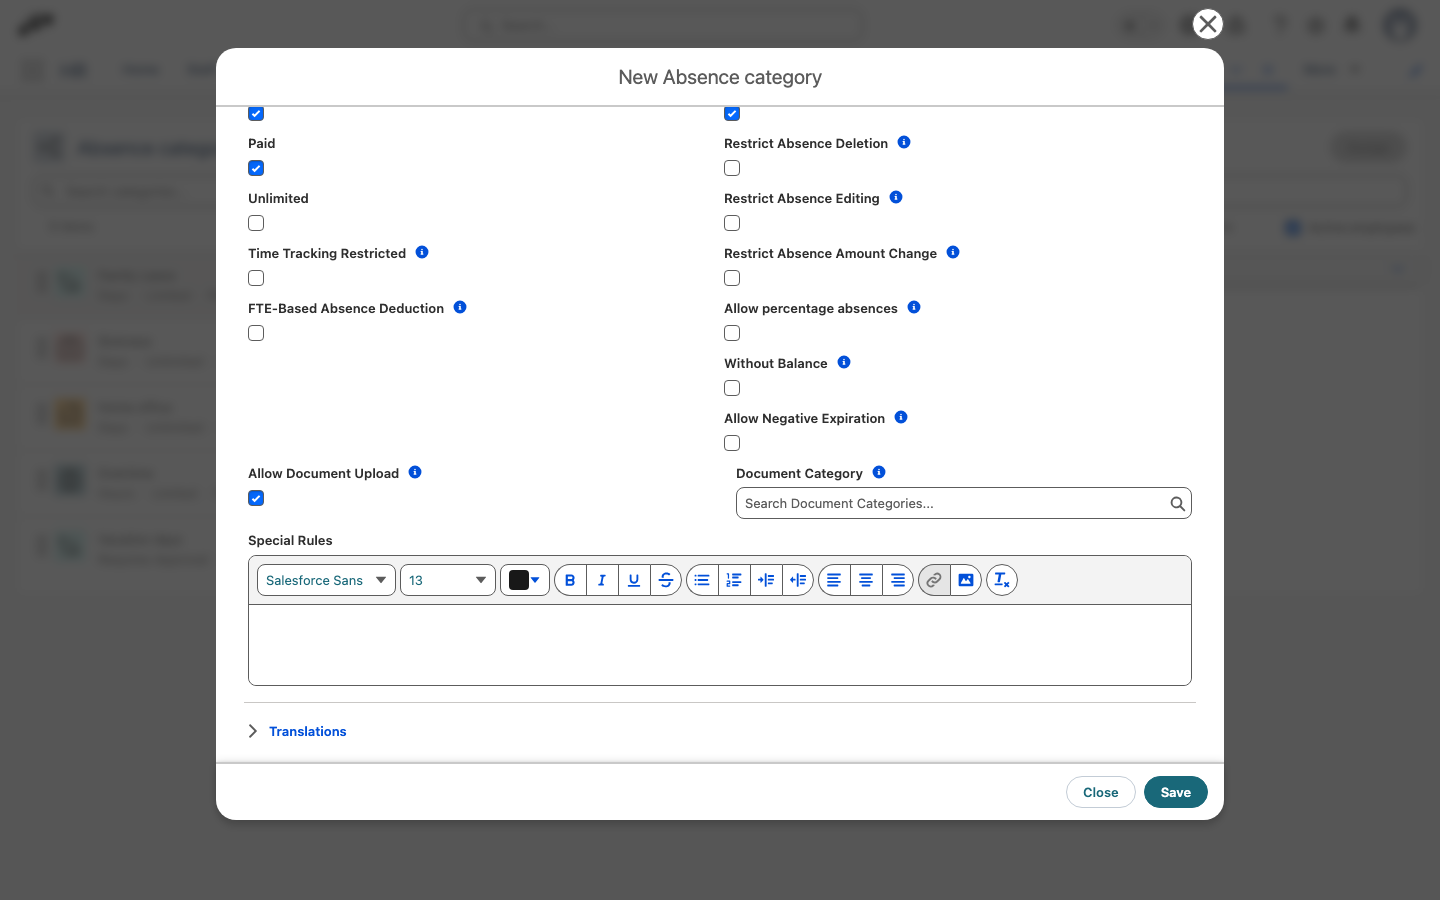Open the text color picker swatch
Viewport: 1440px width, 900px height.
[x=525, y=580]
